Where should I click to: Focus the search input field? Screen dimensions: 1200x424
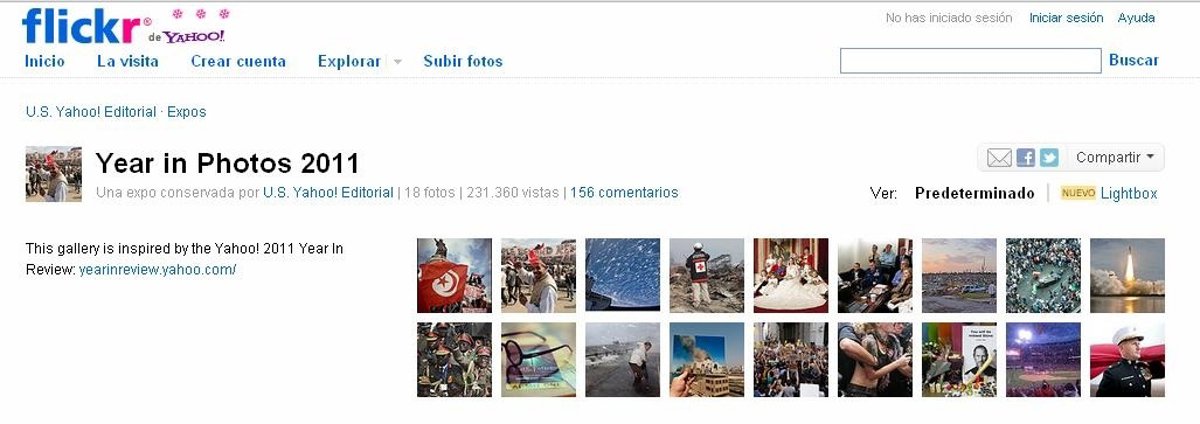(x=970, y=61)
